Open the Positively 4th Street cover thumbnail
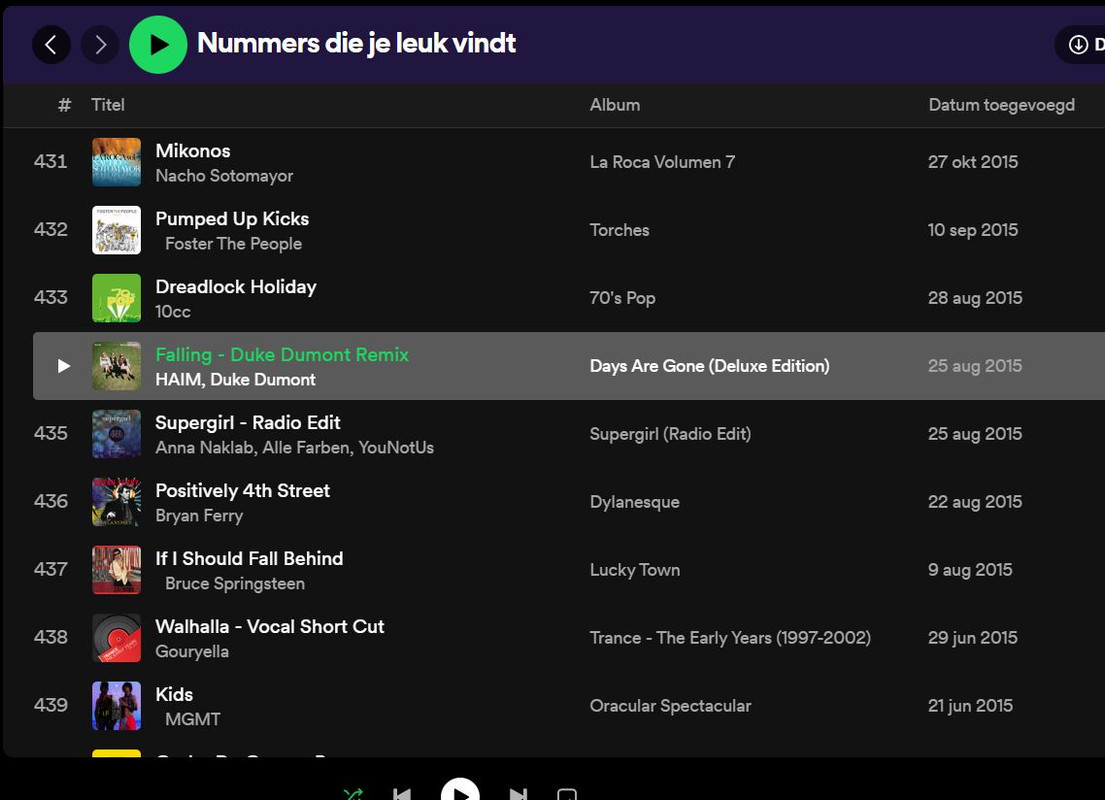The image size is (1105, 800). (116, 502)
